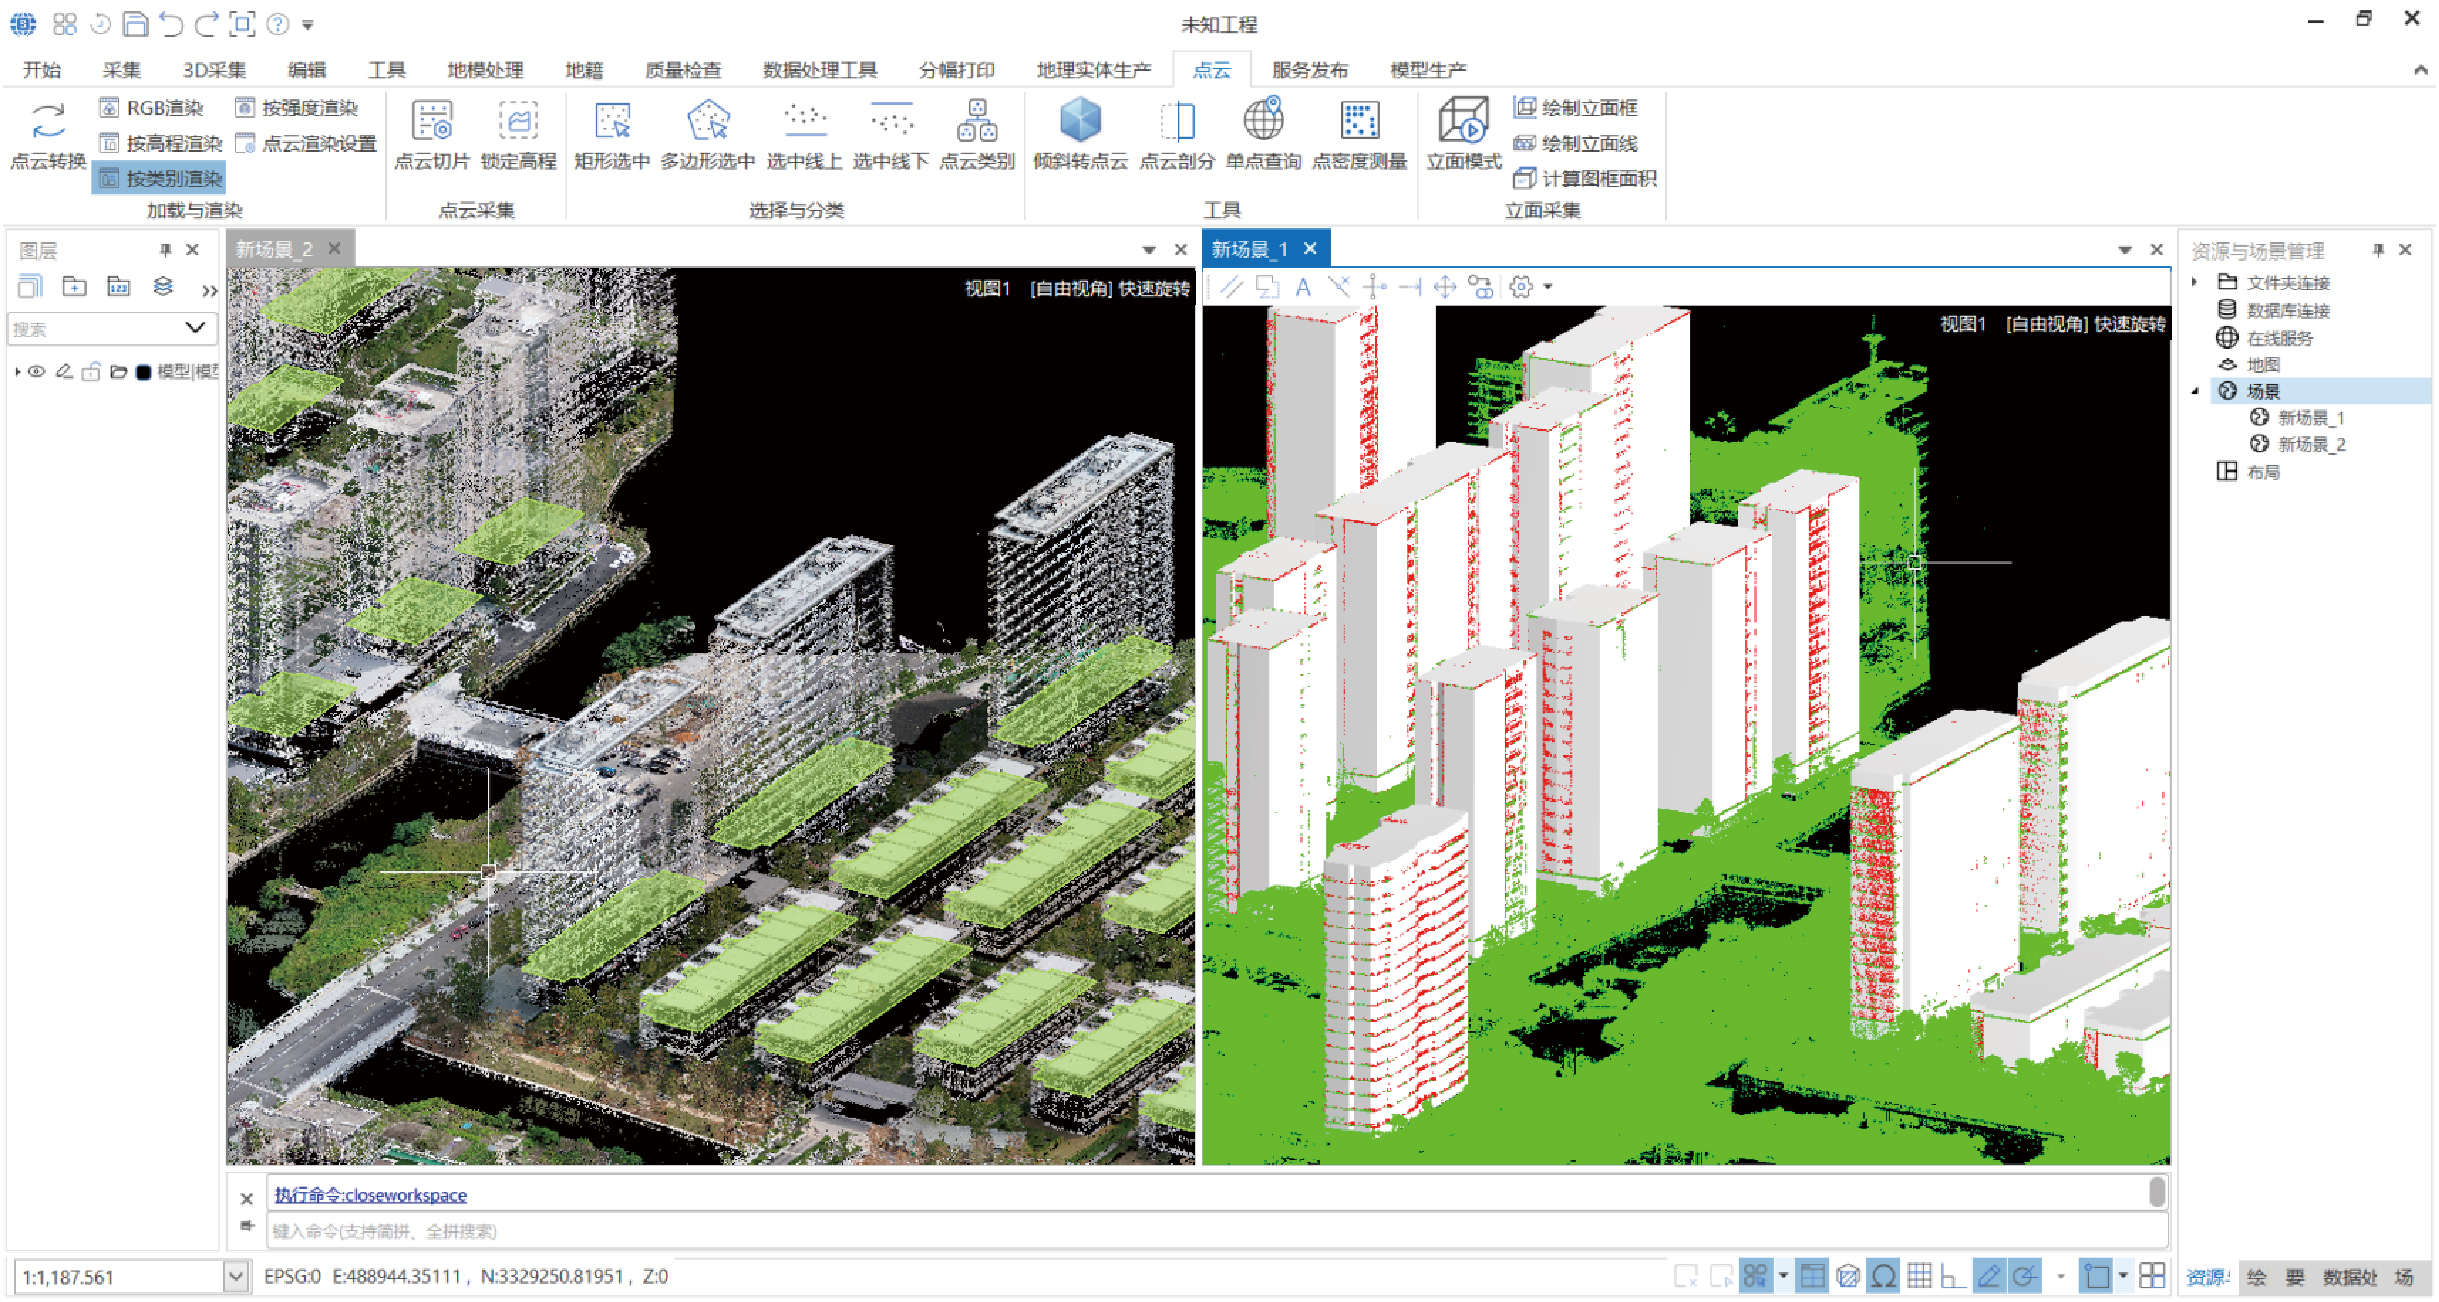Enter 立面模式 facade mode

[1463, 121]
